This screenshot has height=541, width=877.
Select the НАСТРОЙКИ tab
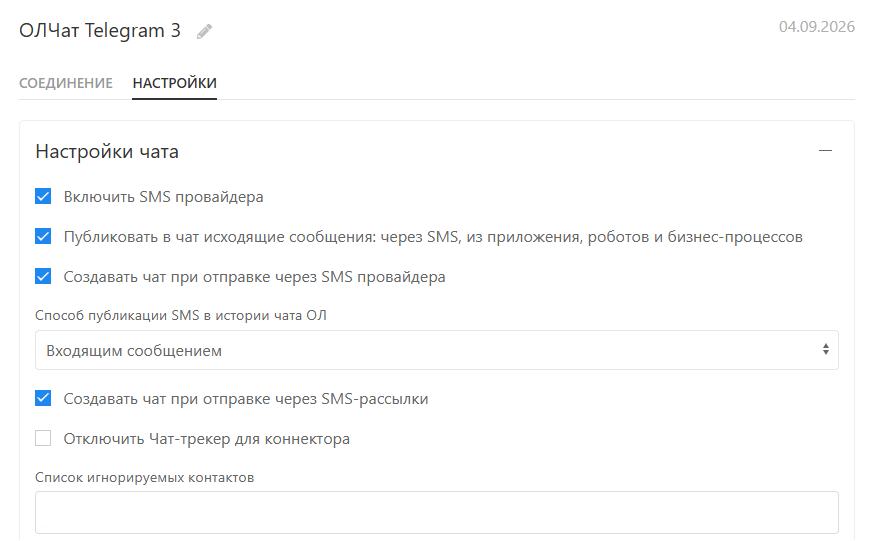coord(175,83)
